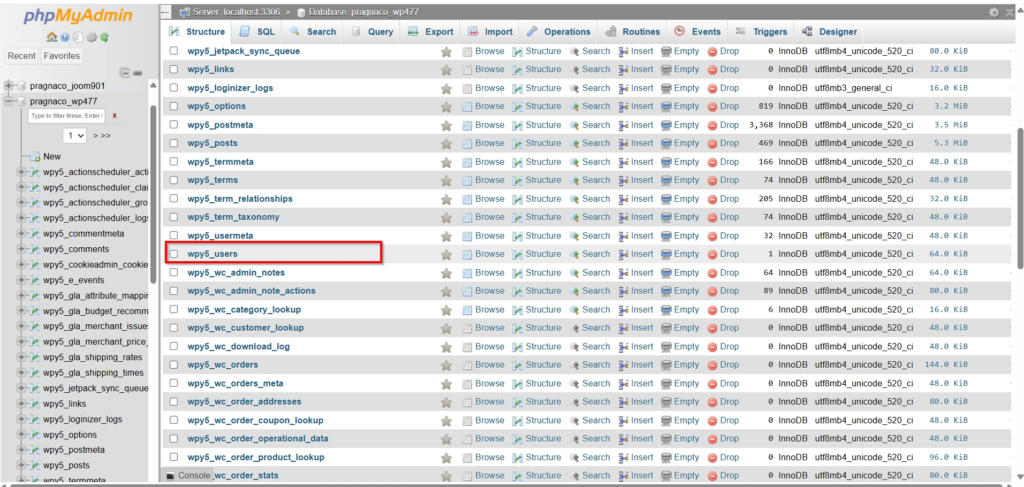Expand wpy5_loginizer_logs sidebar node
The image size is (1024, 487).
pyautogui.click(x=22, y=420)
